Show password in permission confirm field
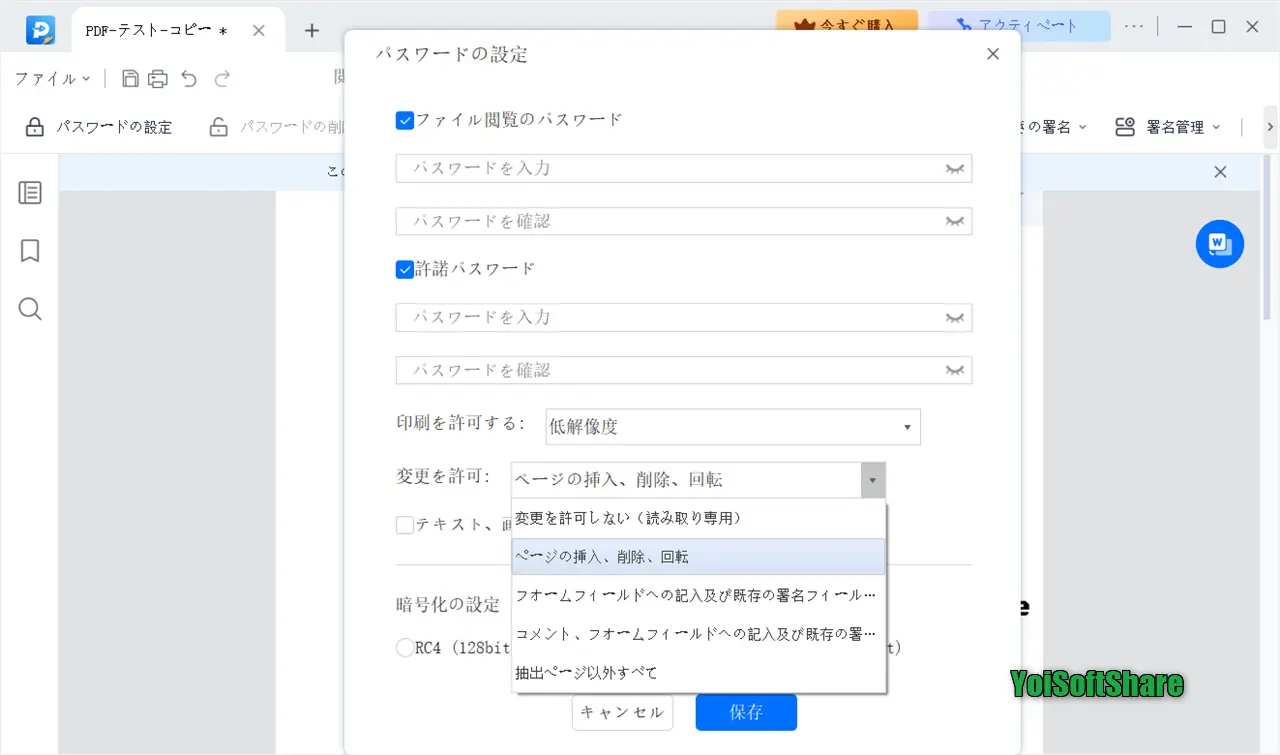The width and height of the screenshot is (1280, 755). coord(955,371)
